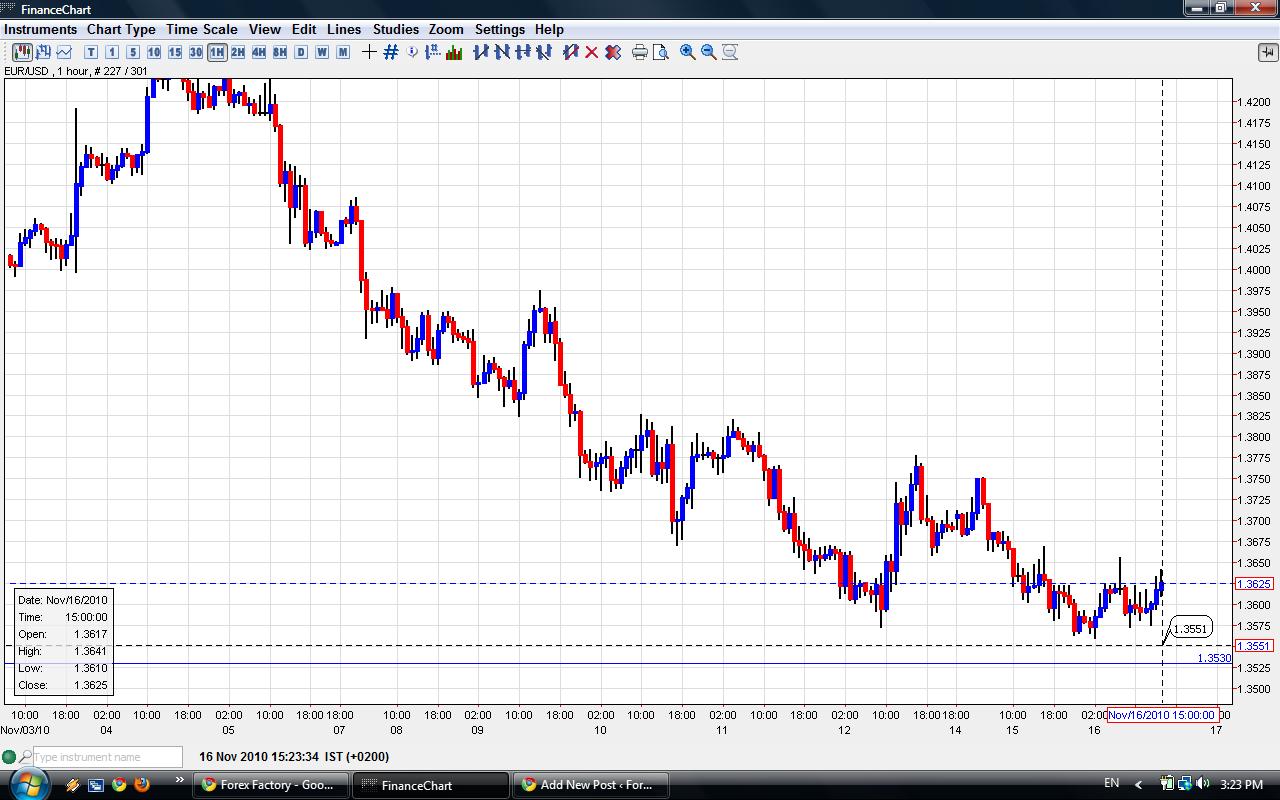Screen dimensions: 1280x800
Task: Toggle the grid icon in toolbar
Action: click(x=391, y=52)
